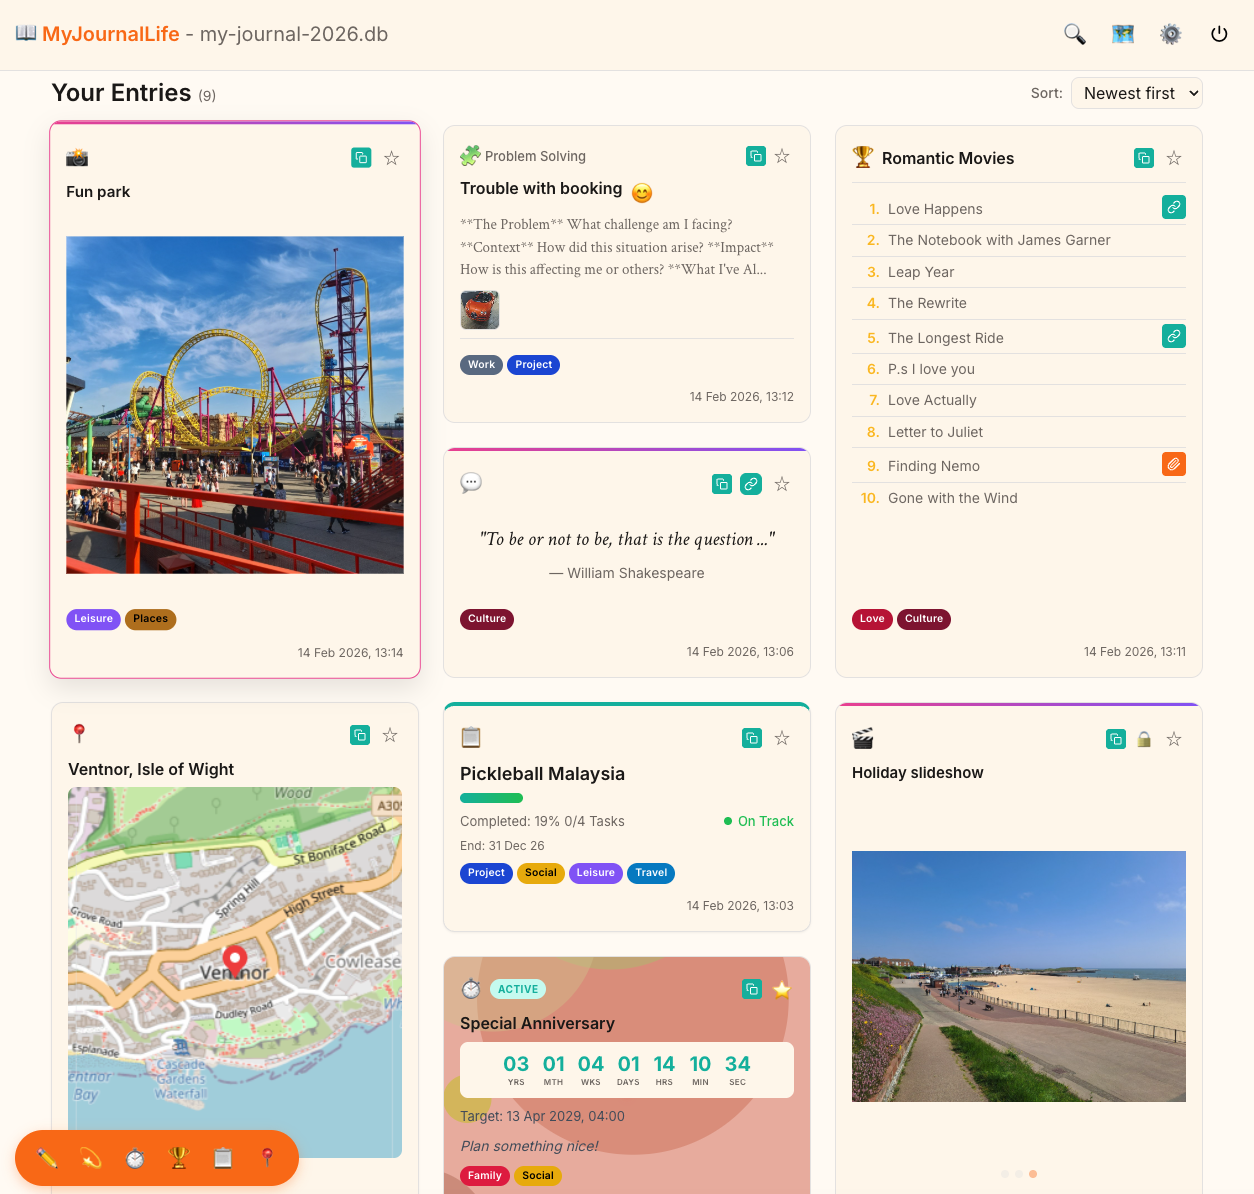Favorite the Fun park entry
Image resolution: width=1254 pixels, height=1194 pixels.
pyautogui.click(x=391, y=158)
